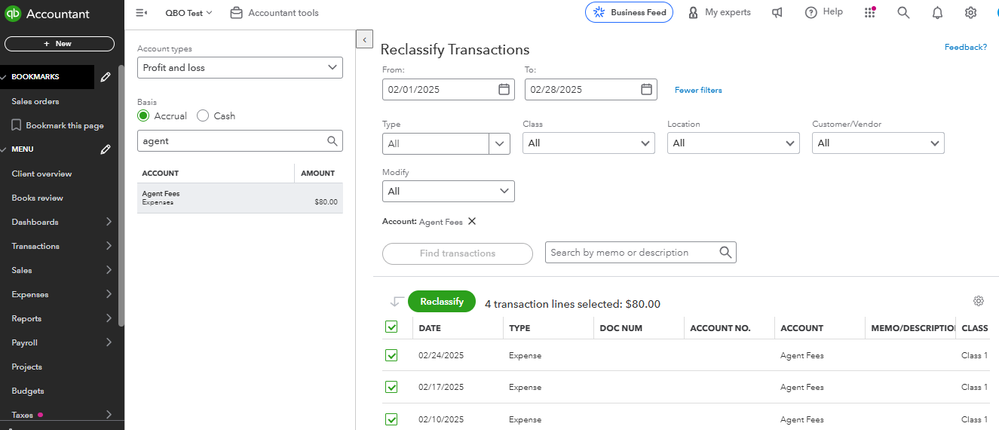Click the Search by memo or description field

640,252
